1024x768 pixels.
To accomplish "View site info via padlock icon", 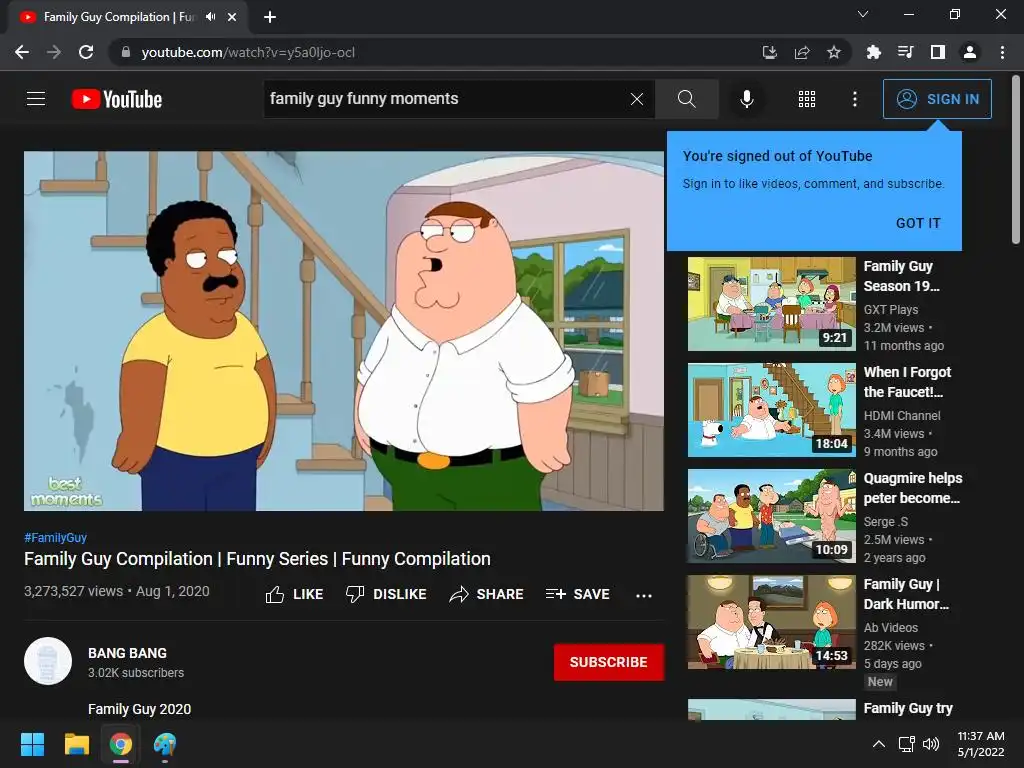I will pos(125,52).
